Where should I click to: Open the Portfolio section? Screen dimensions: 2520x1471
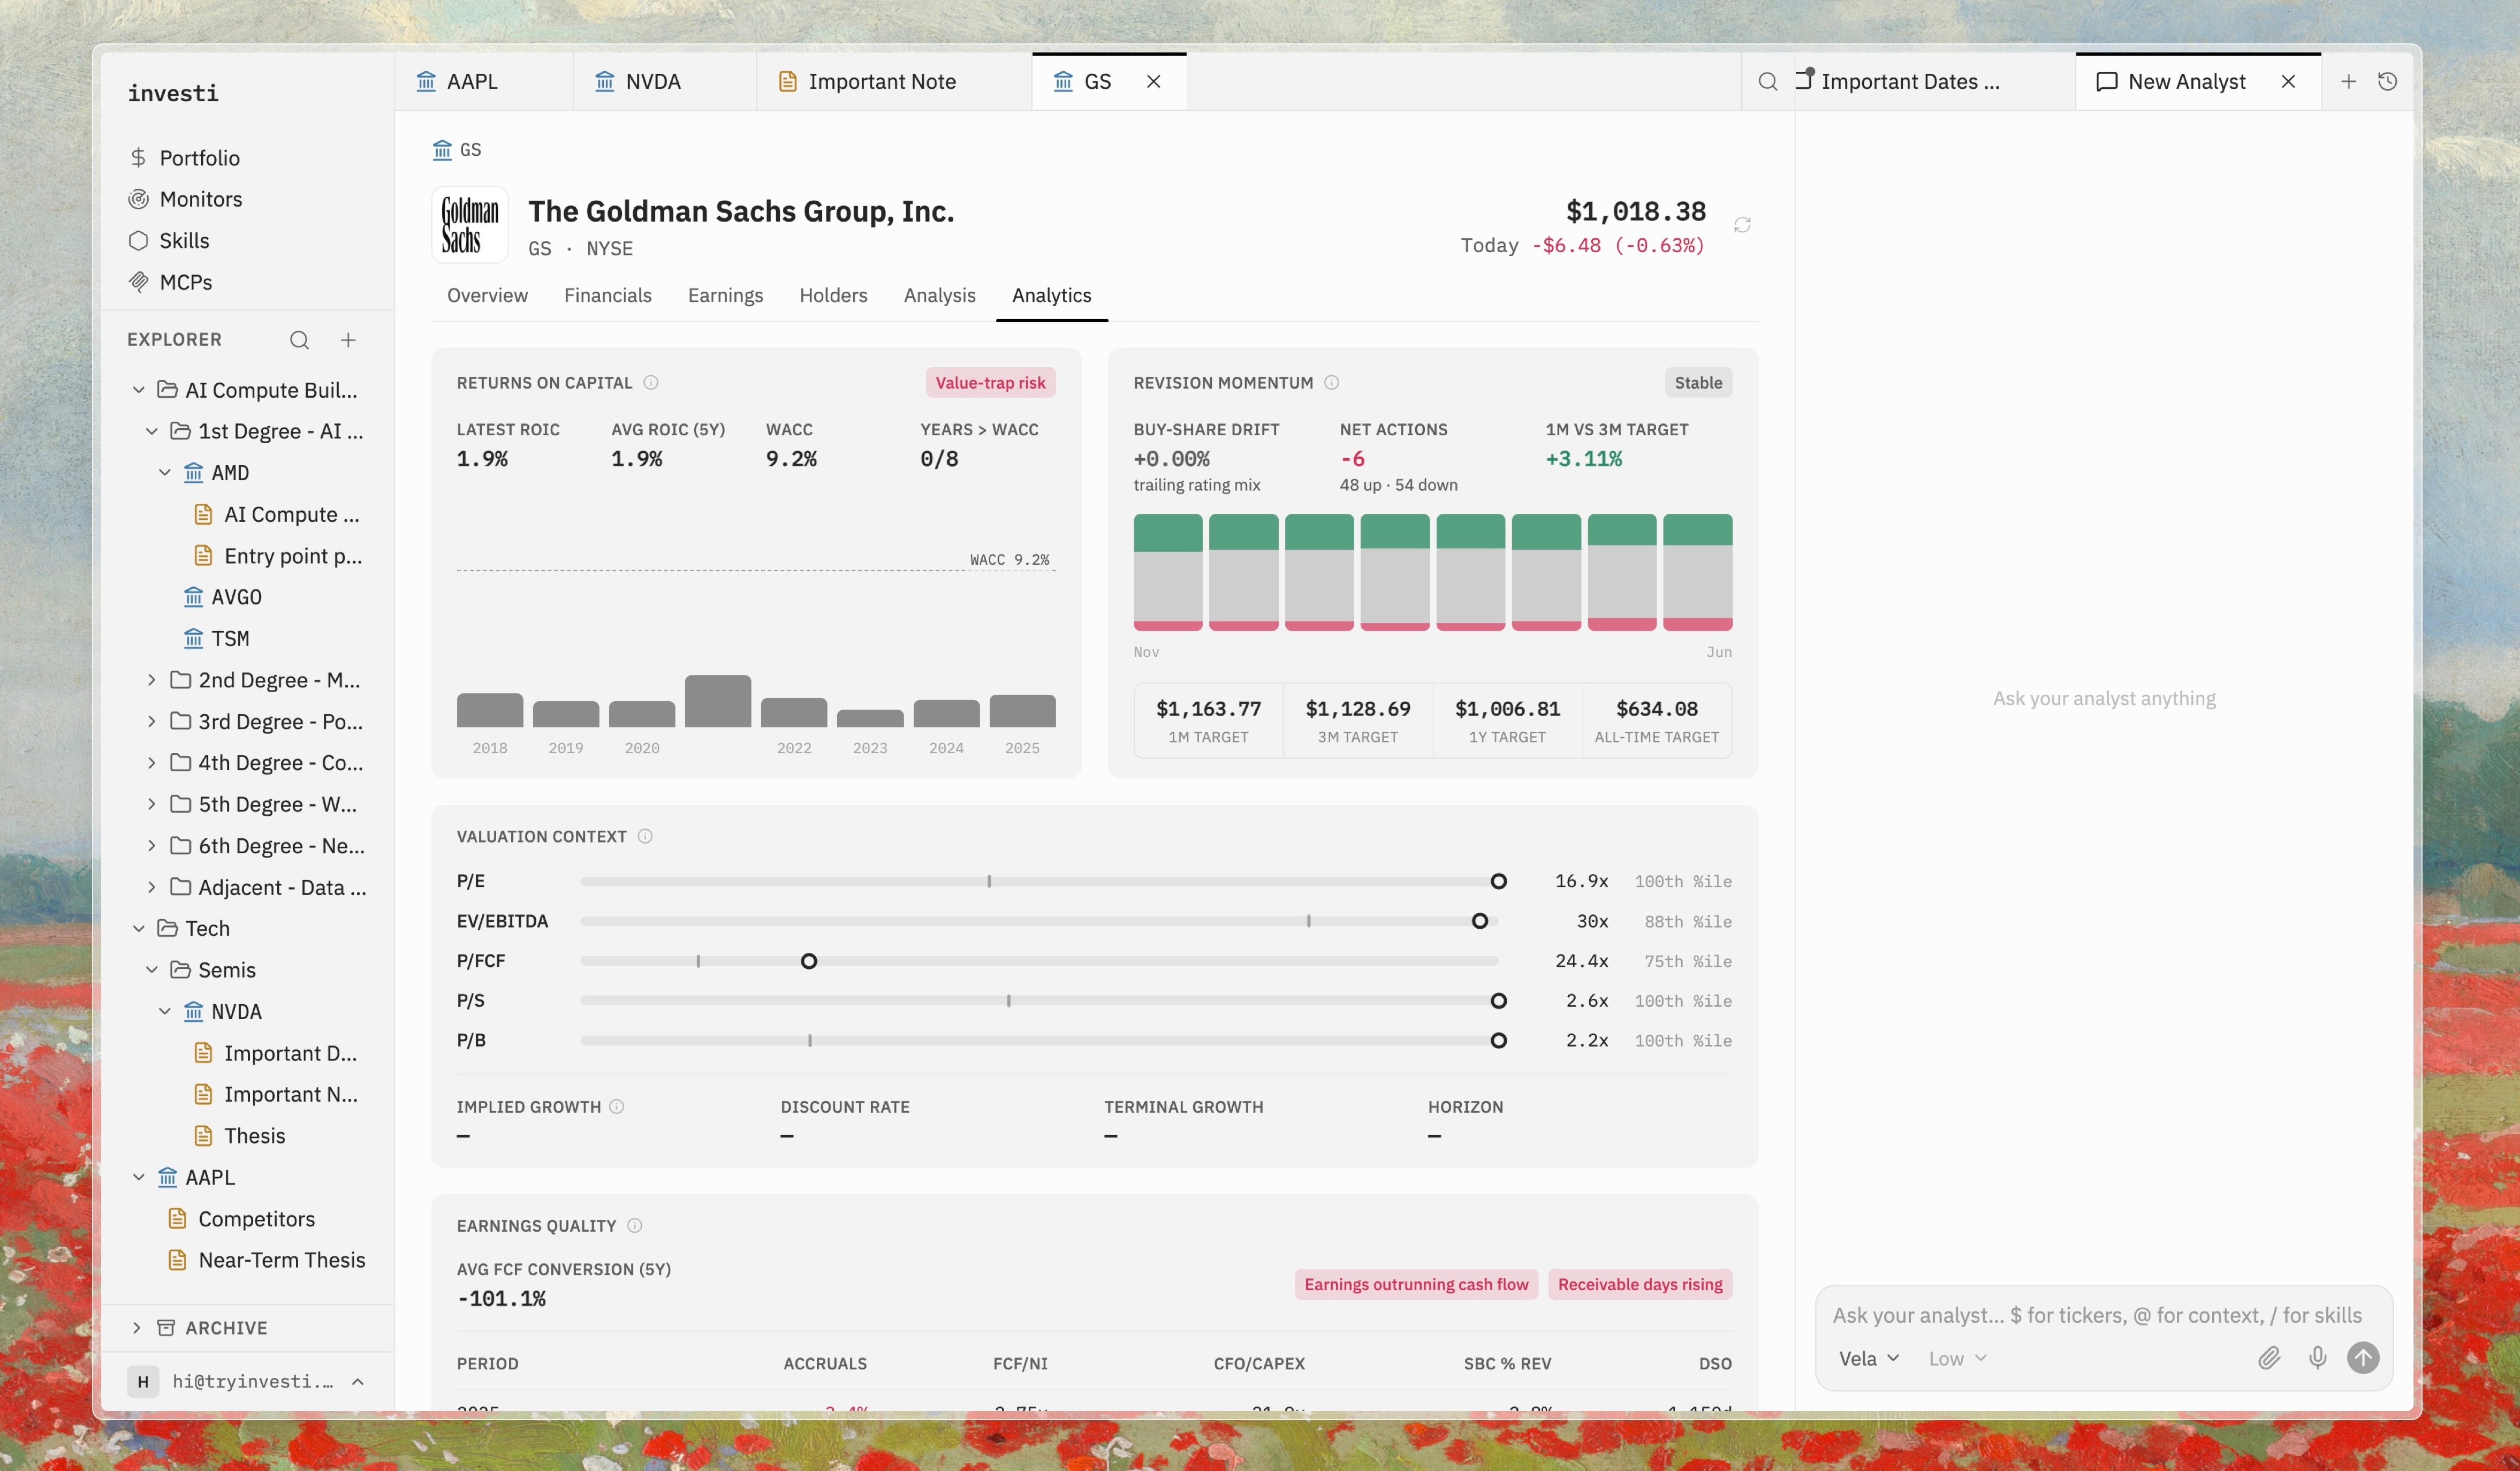coord(185,158)
